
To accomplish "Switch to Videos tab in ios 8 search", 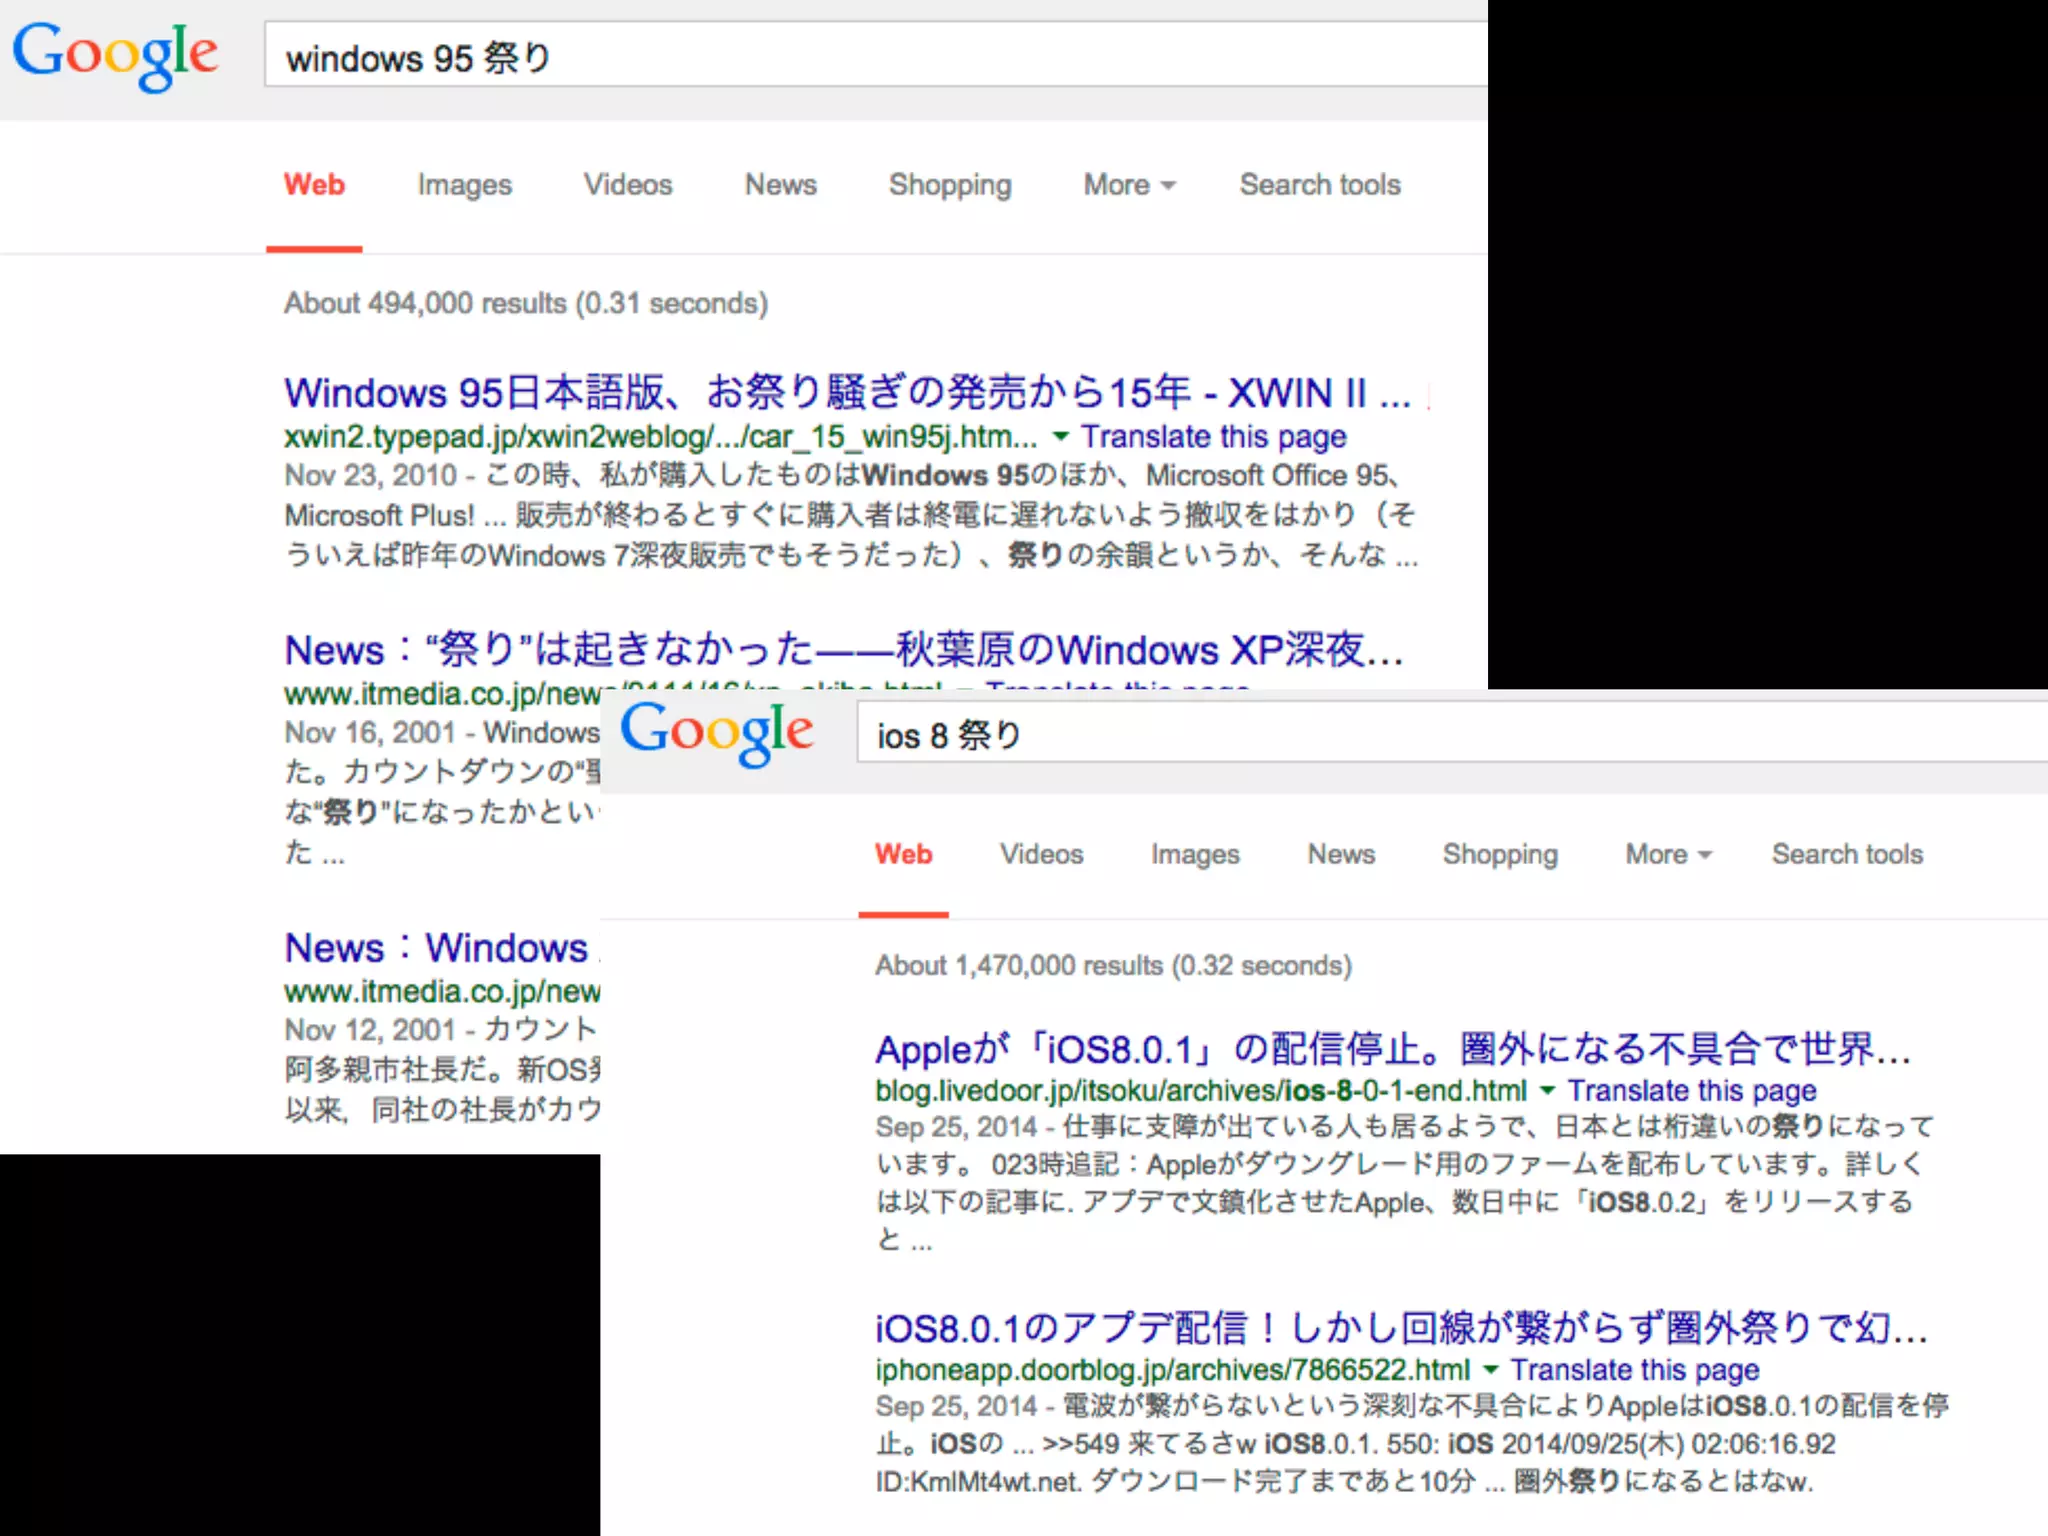I will pyautogui.click(x=1041, y=855).
